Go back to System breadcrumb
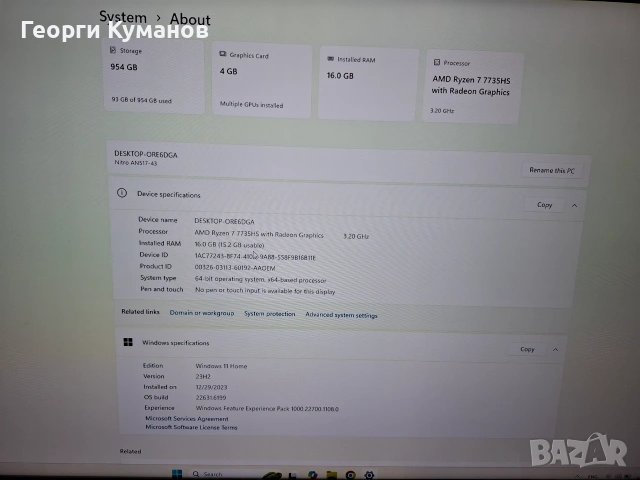This screenshot has width=640, height=480. coord(123,17)
